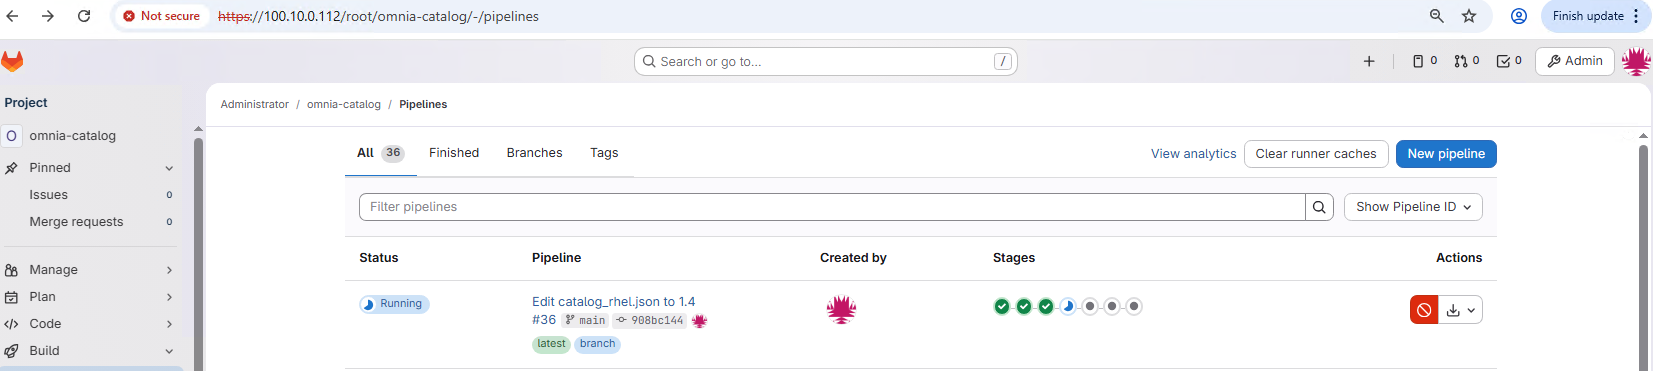Click the branch pipeline badge

pyautogui.click(x=597, y=344)
